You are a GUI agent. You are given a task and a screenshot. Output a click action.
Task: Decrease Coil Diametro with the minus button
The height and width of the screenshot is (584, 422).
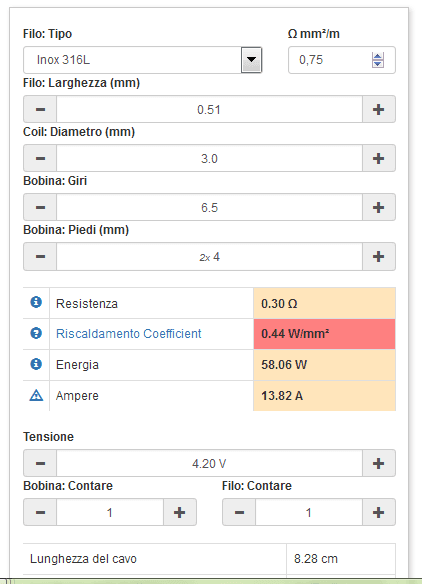pos(40,158)
